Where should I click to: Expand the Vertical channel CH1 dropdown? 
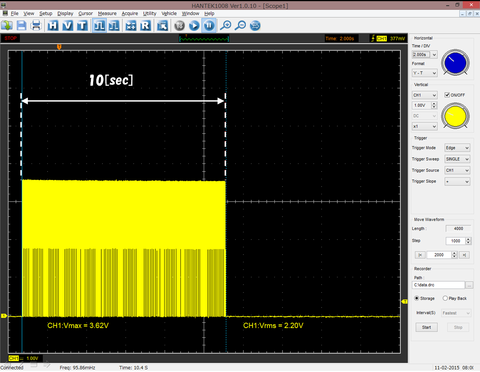pos(434,95)
